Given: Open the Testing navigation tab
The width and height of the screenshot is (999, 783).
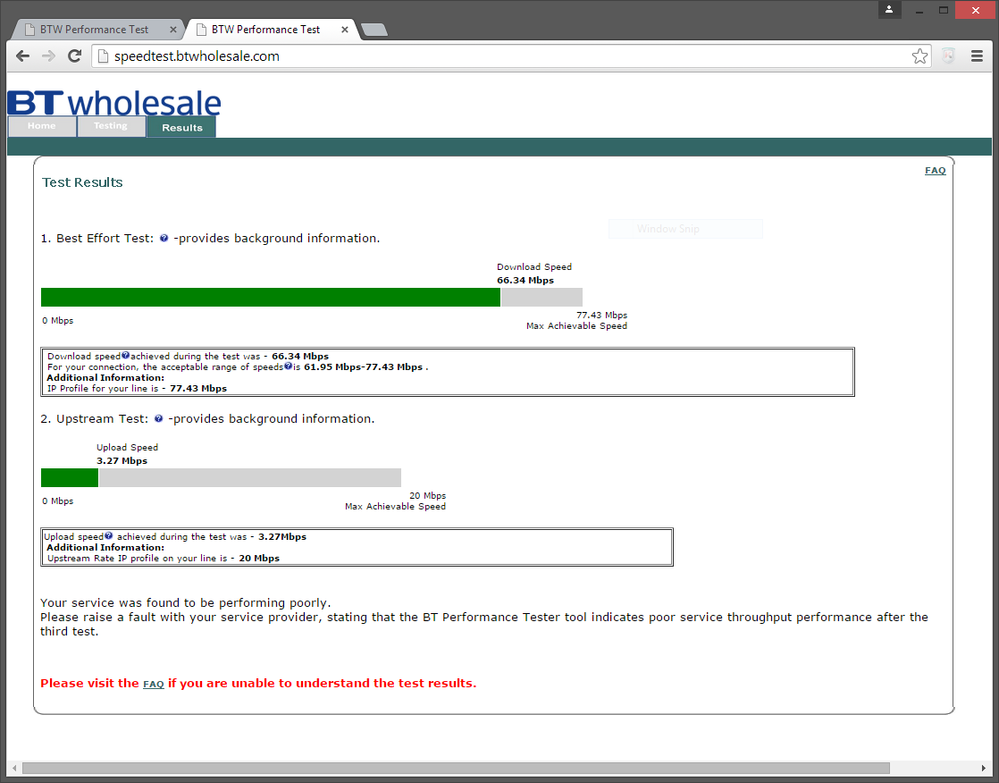Looking at the screenshot, I should click(111, 126).
